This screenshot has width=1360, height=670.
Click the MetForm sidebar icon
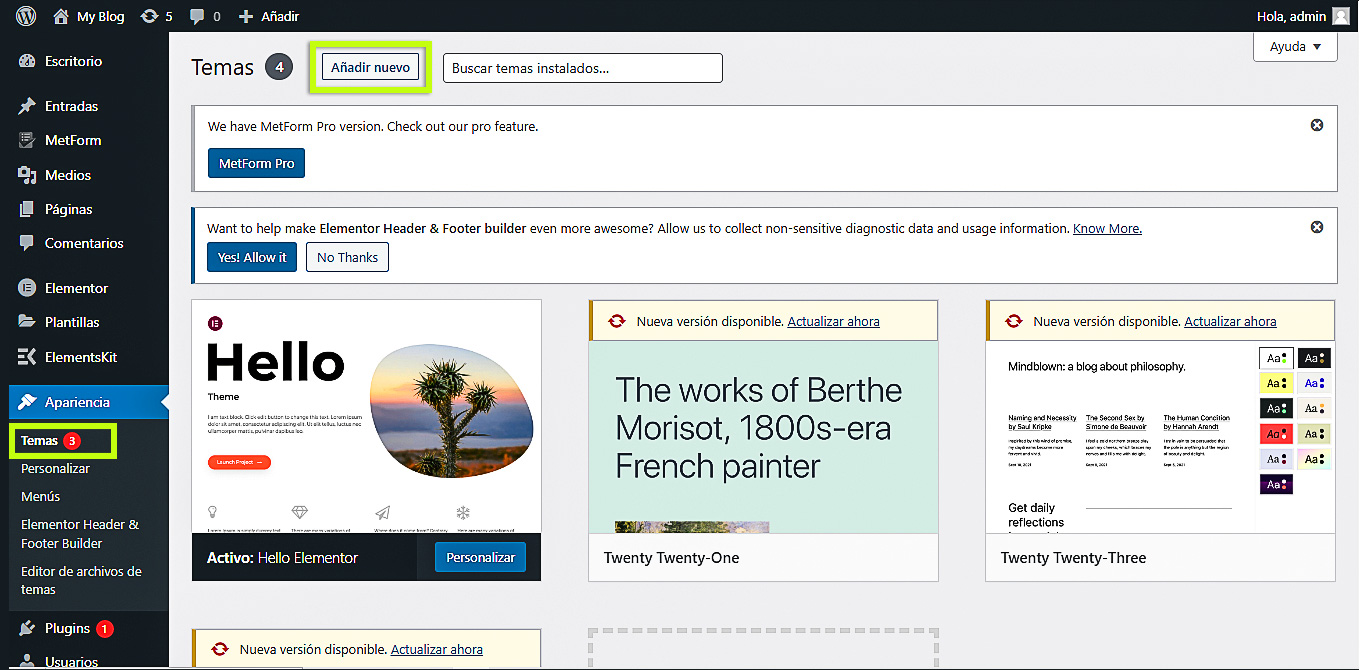(x=27, y=140)
